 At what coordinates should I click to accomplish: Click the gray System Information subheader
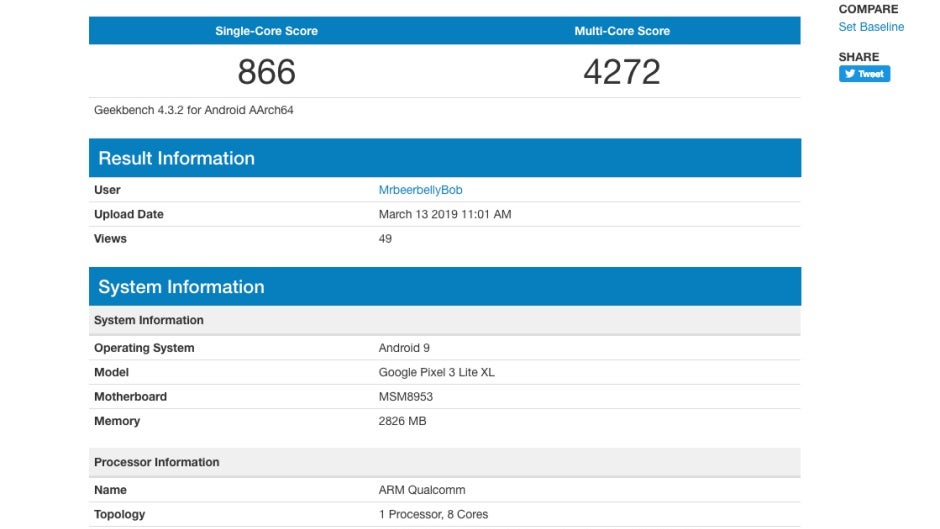coord(445,320)
